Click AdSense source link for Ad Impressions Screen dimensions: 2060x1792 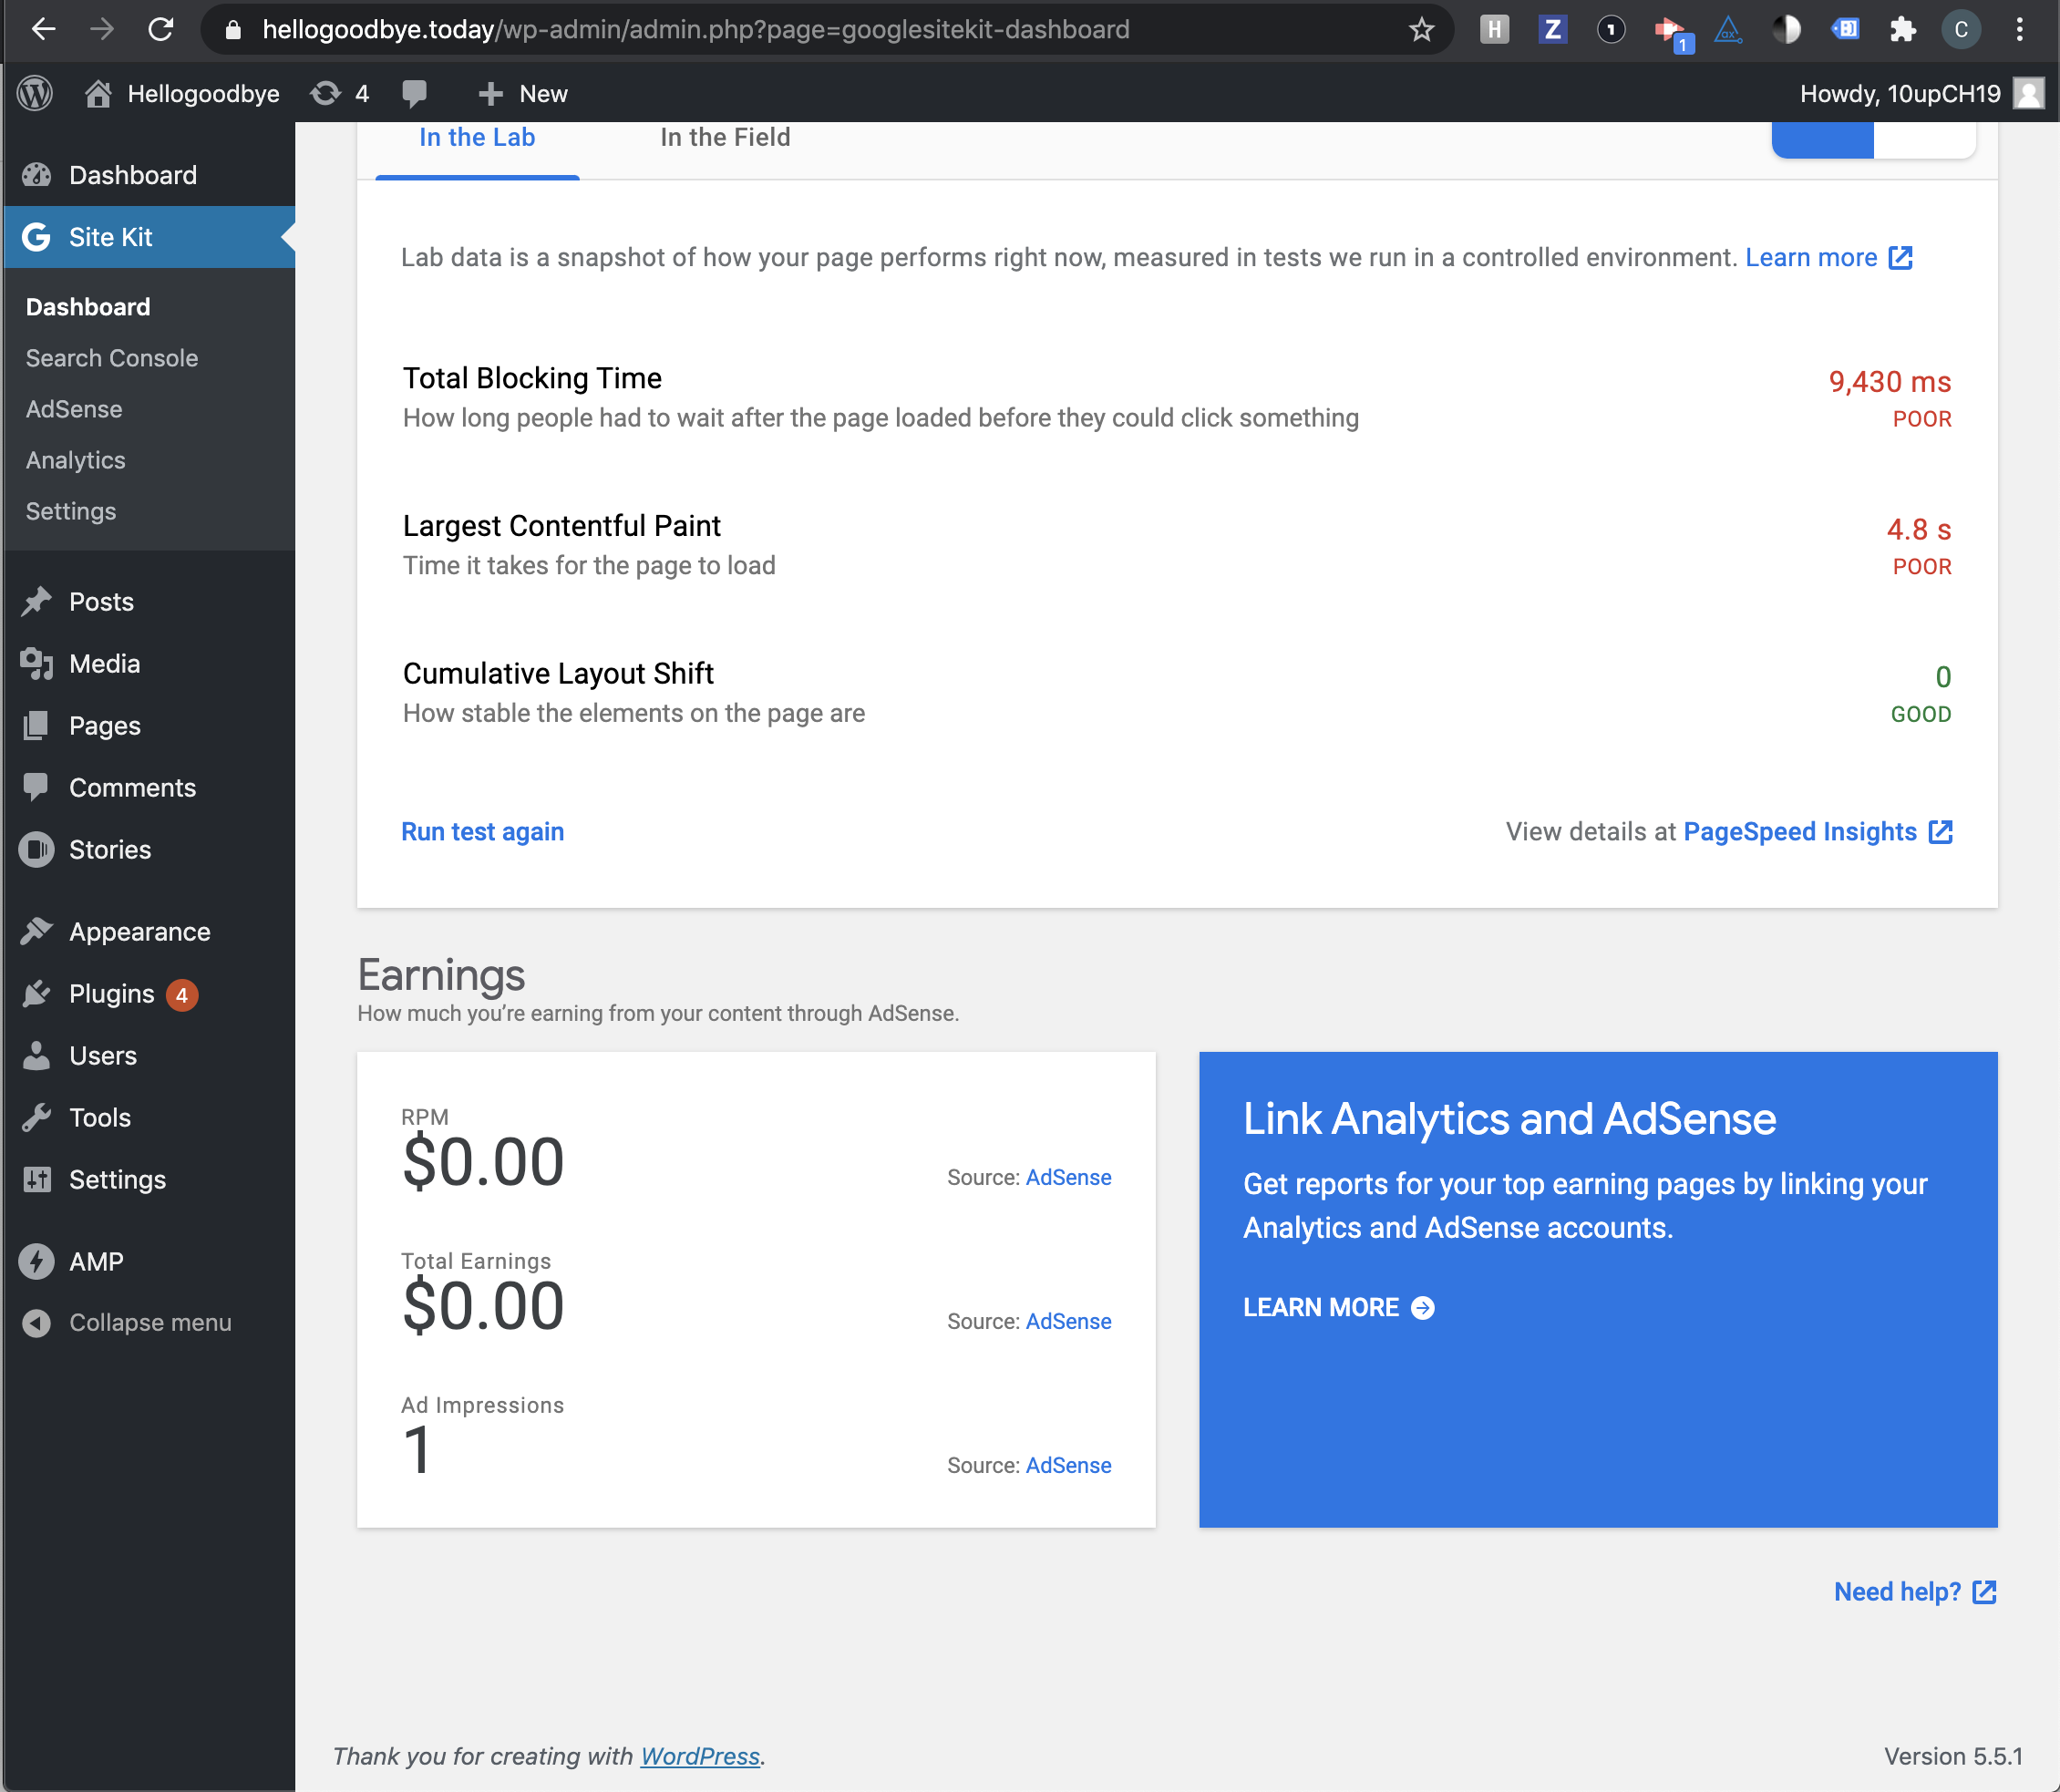1069,1465
